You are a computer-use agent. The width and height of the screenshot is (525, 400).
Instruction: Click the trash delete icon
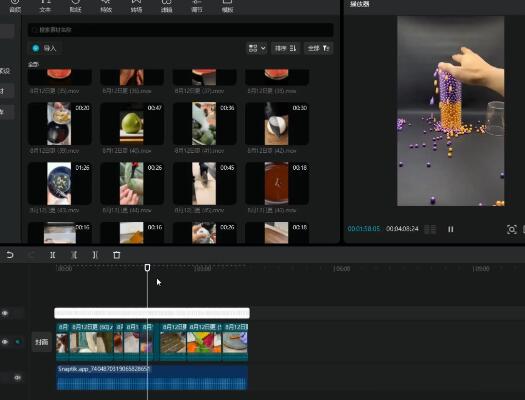pyautogui.click(x=117, y=255)
